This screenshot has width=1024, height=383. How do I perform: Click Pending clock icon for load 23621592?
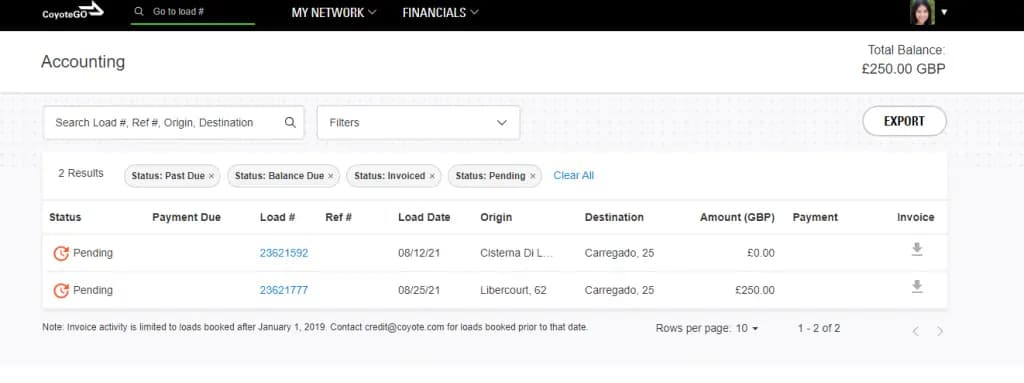tap(61, 254)
